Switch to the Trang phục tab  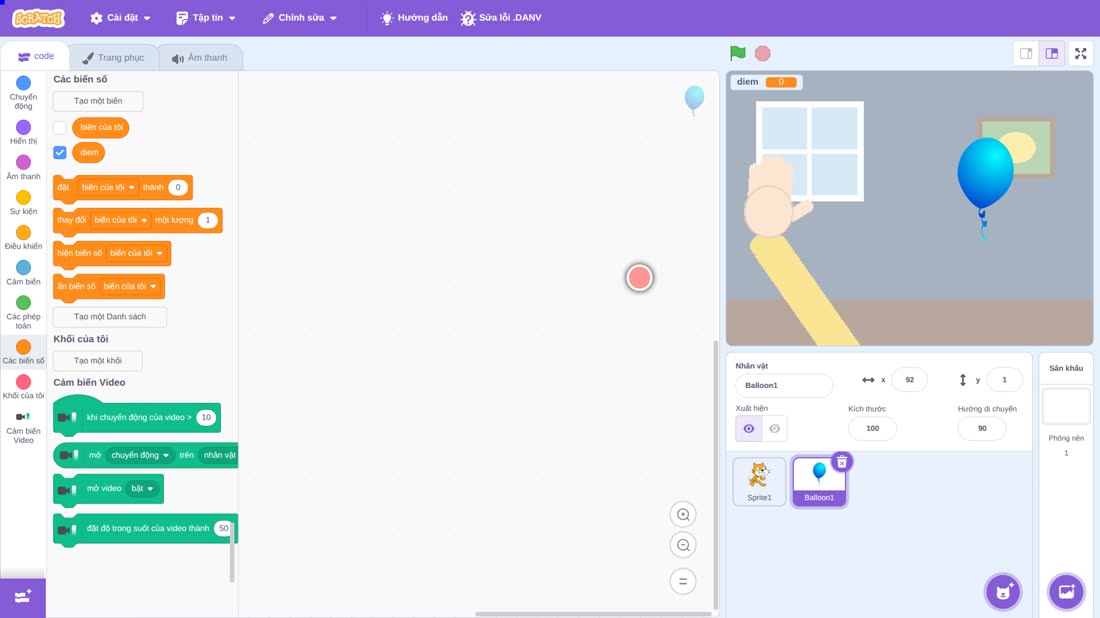[114, 58]
